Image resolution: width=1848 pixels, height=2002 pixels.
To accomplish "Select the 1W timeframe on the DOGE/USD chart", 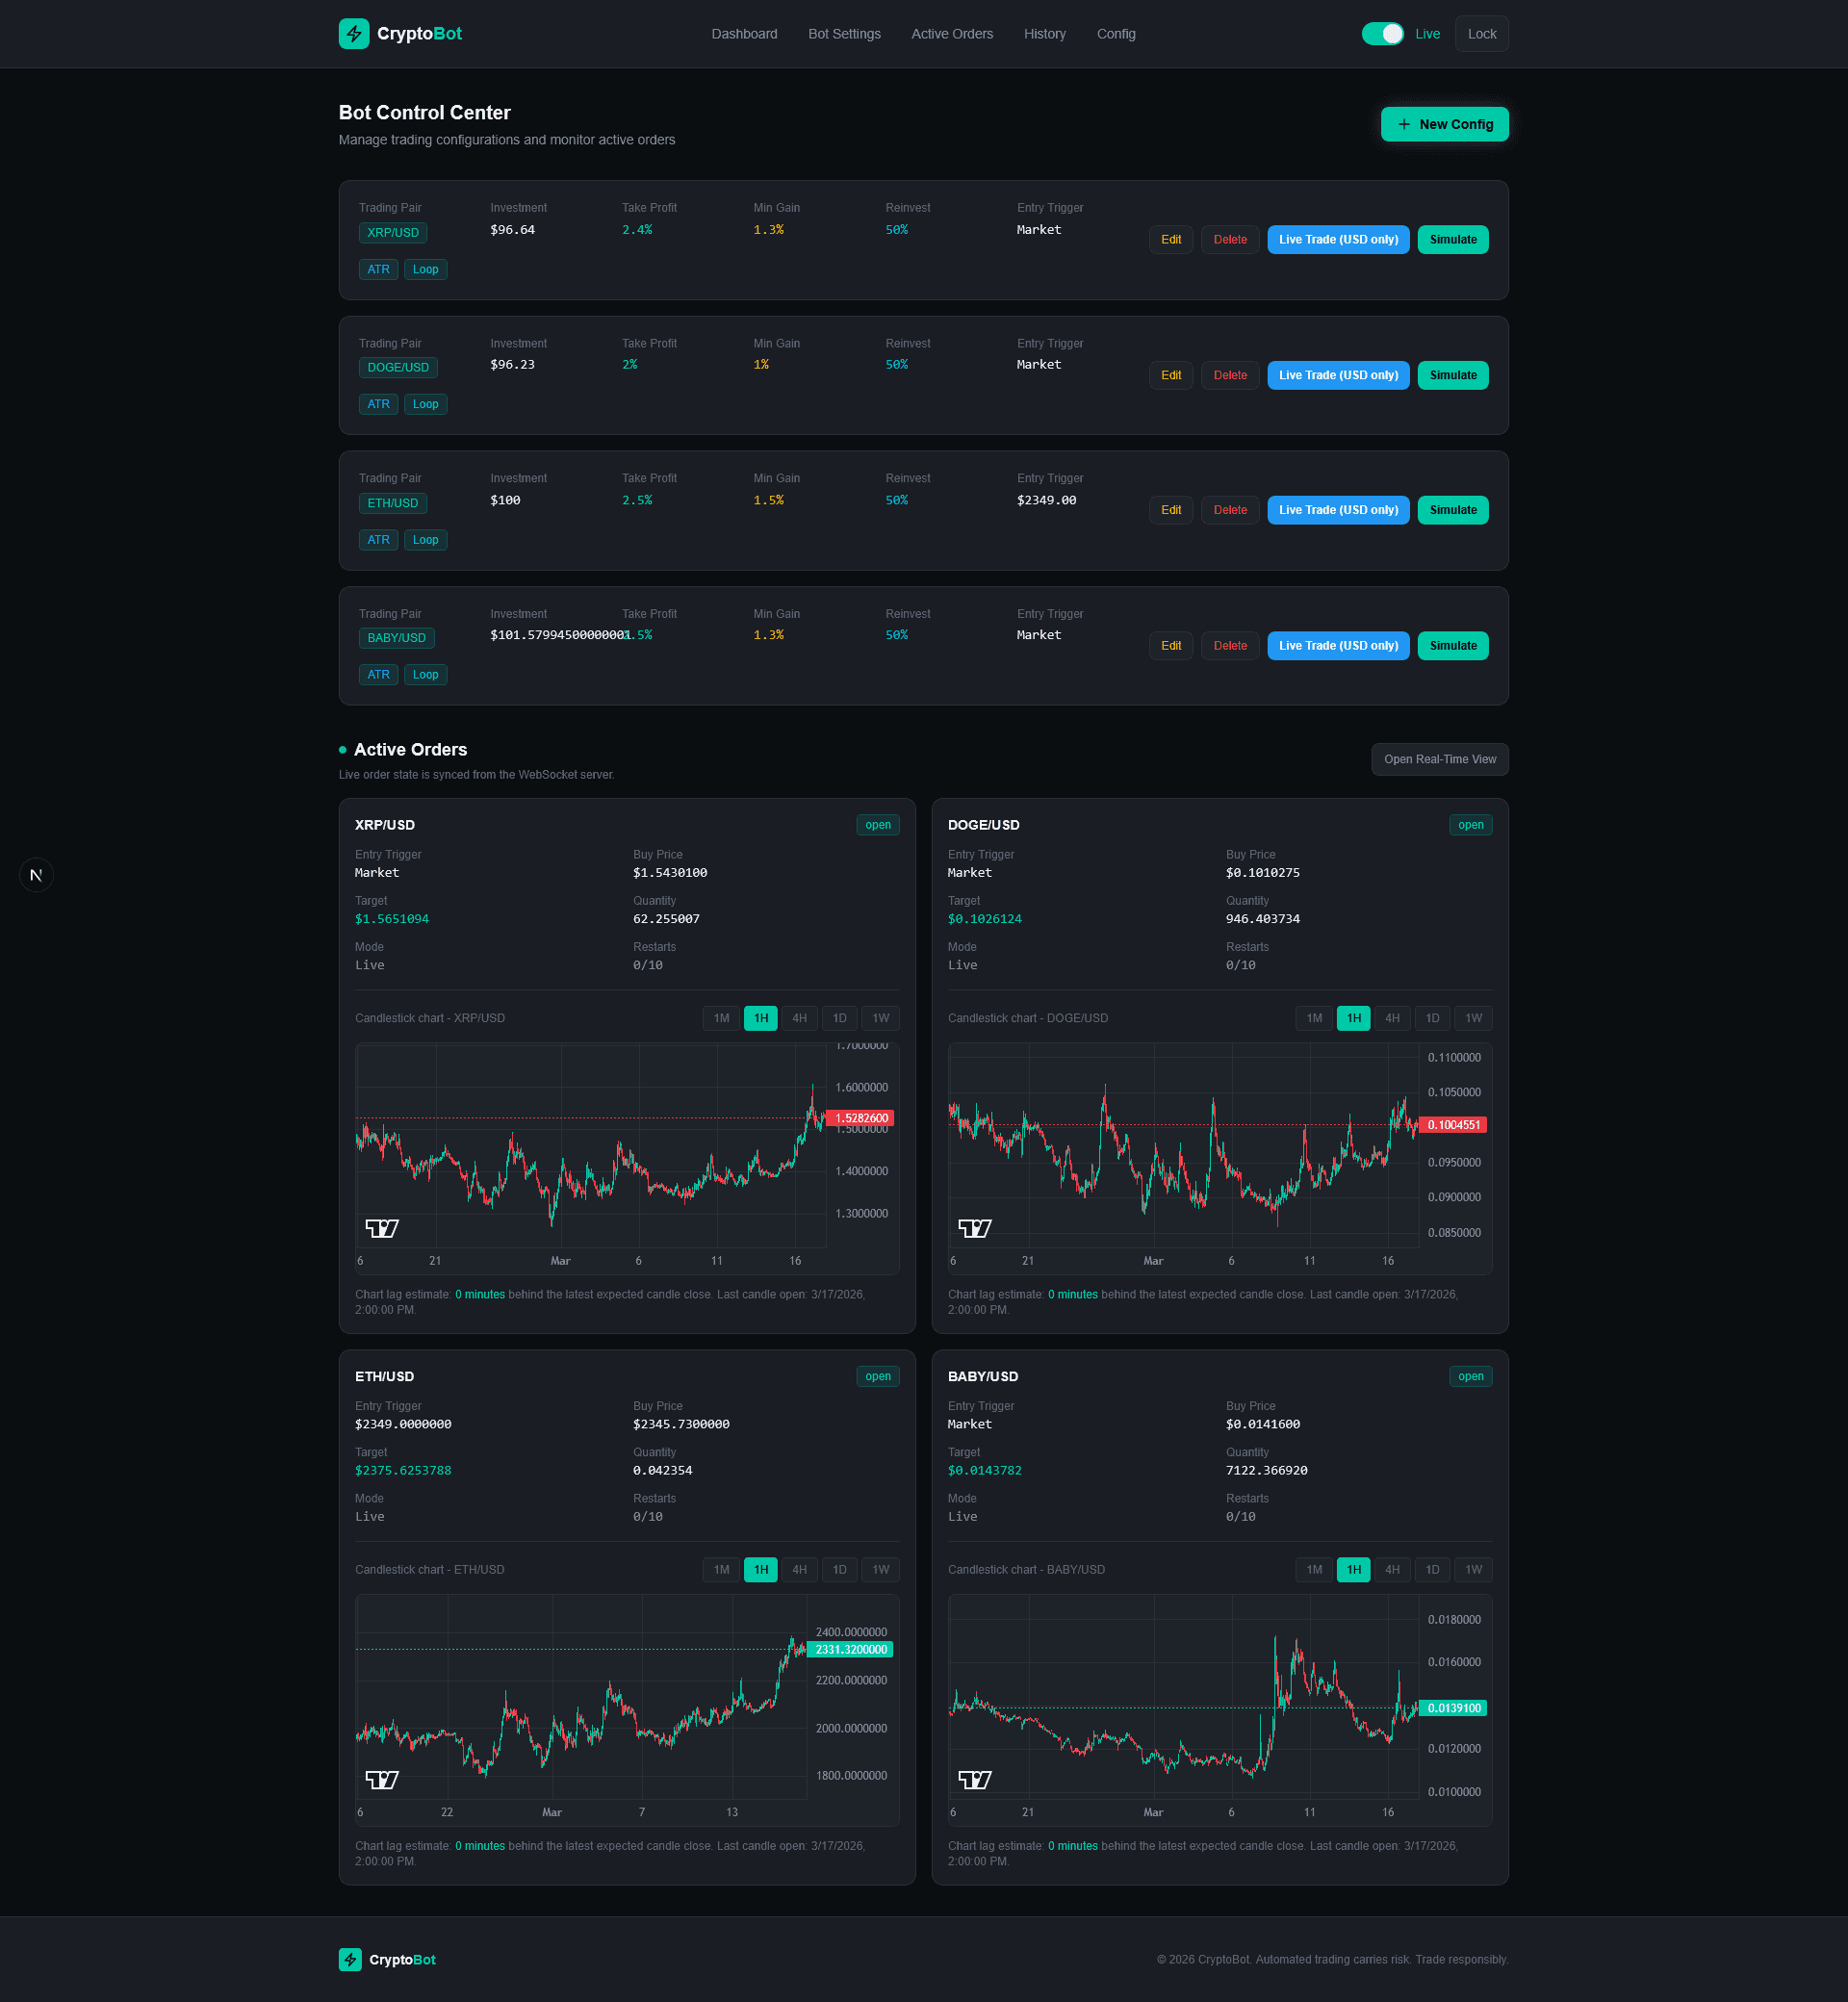I will [1472, 1018].
